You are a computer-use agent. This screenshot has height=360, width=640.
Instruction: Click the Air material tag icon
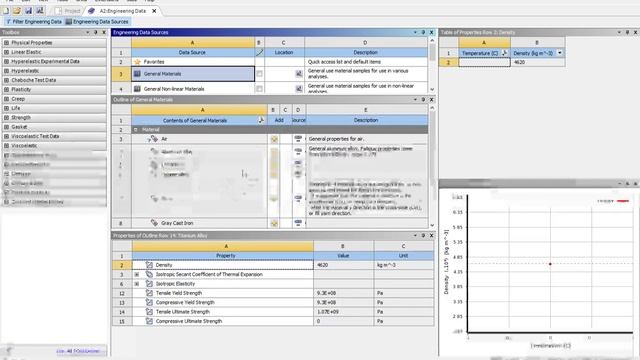[153, 139]
